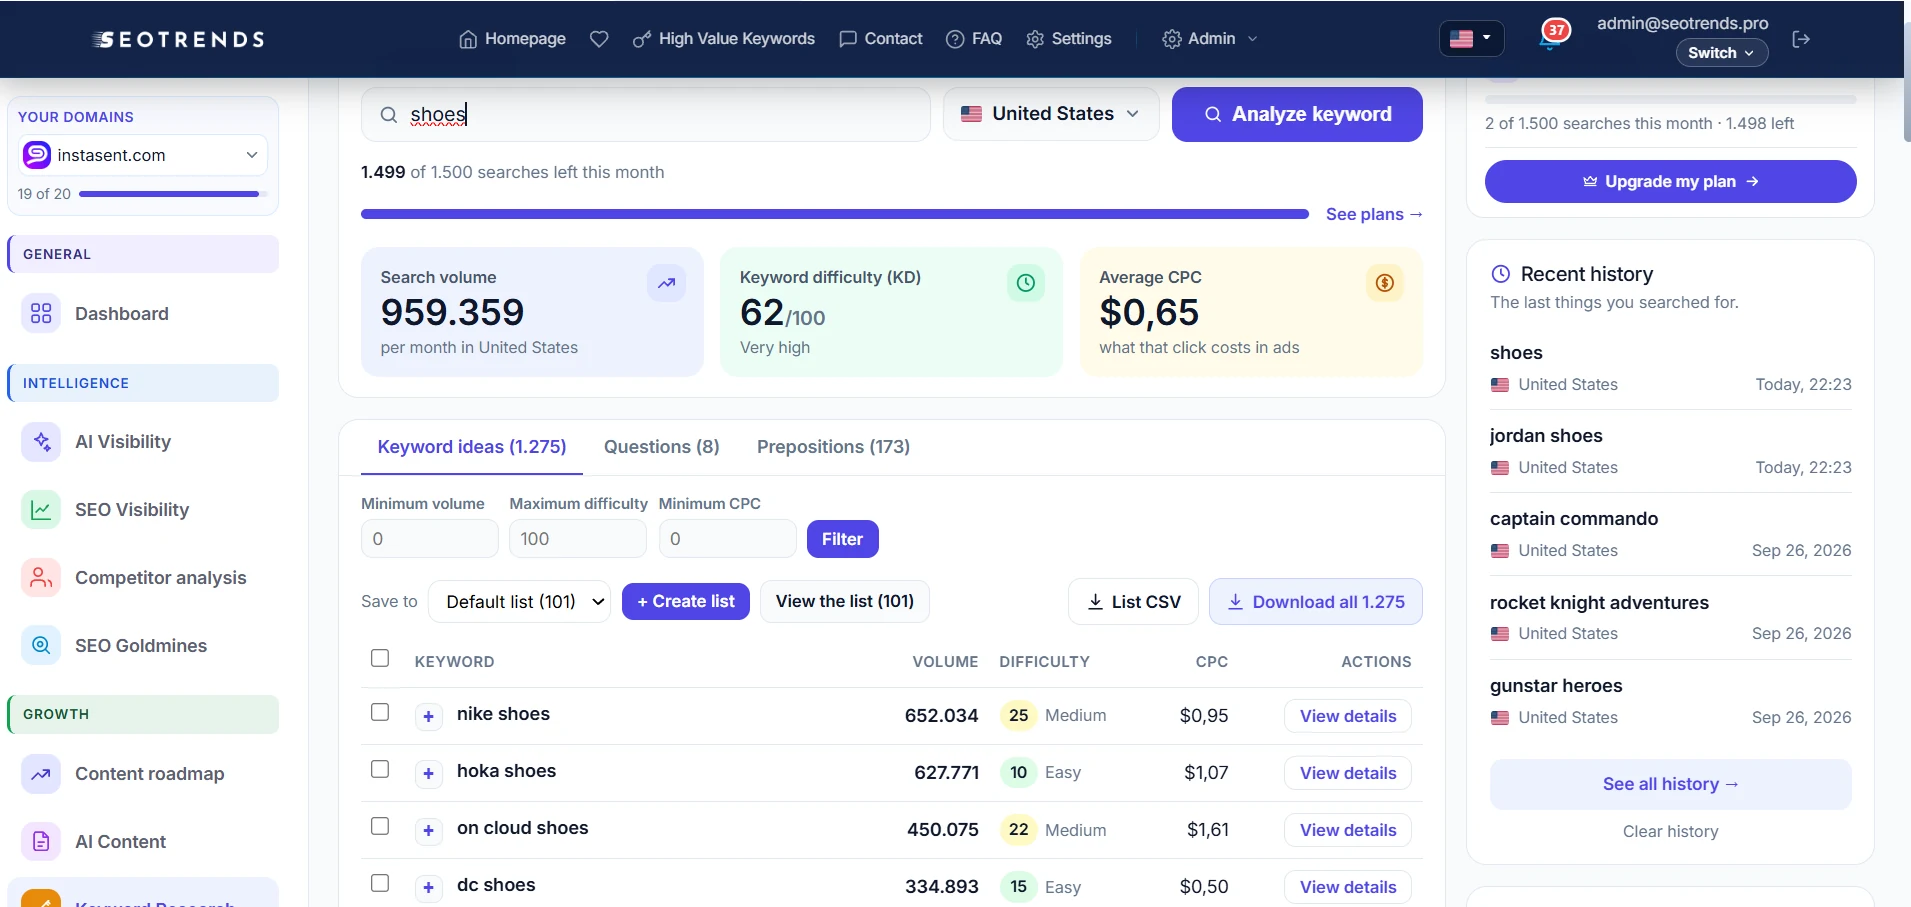Expand the Admin menu
Viewport: 1911px width, 907px height.
(1210, 39)
